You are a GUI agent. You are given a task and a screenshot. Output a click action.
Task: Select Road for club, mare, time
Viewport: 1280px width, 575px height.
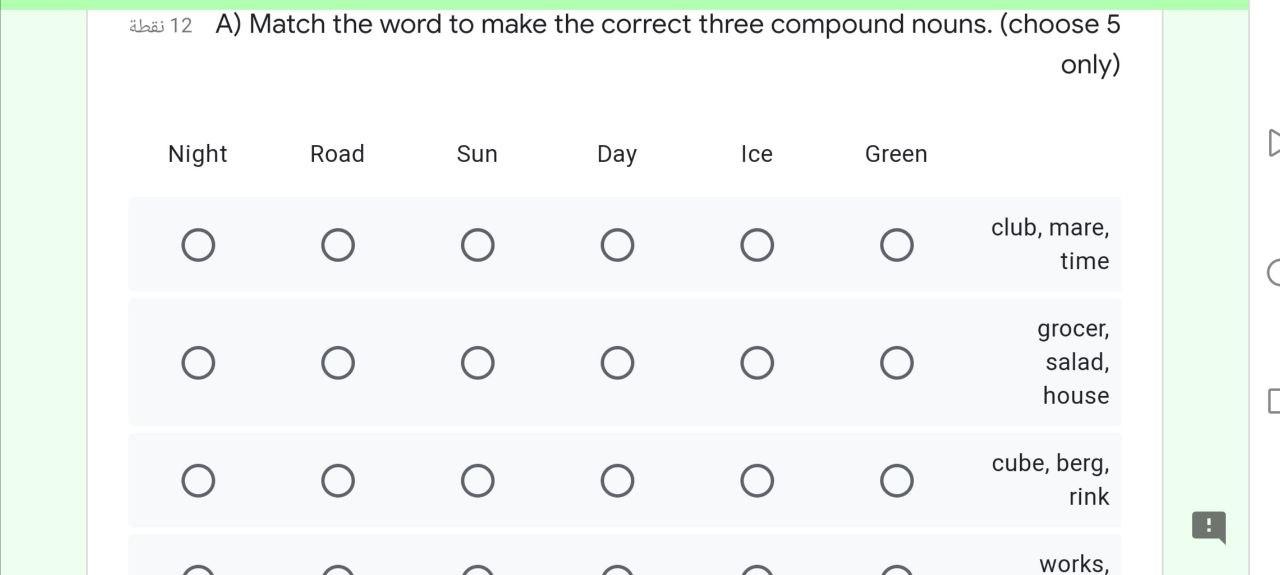coord(338,245)
